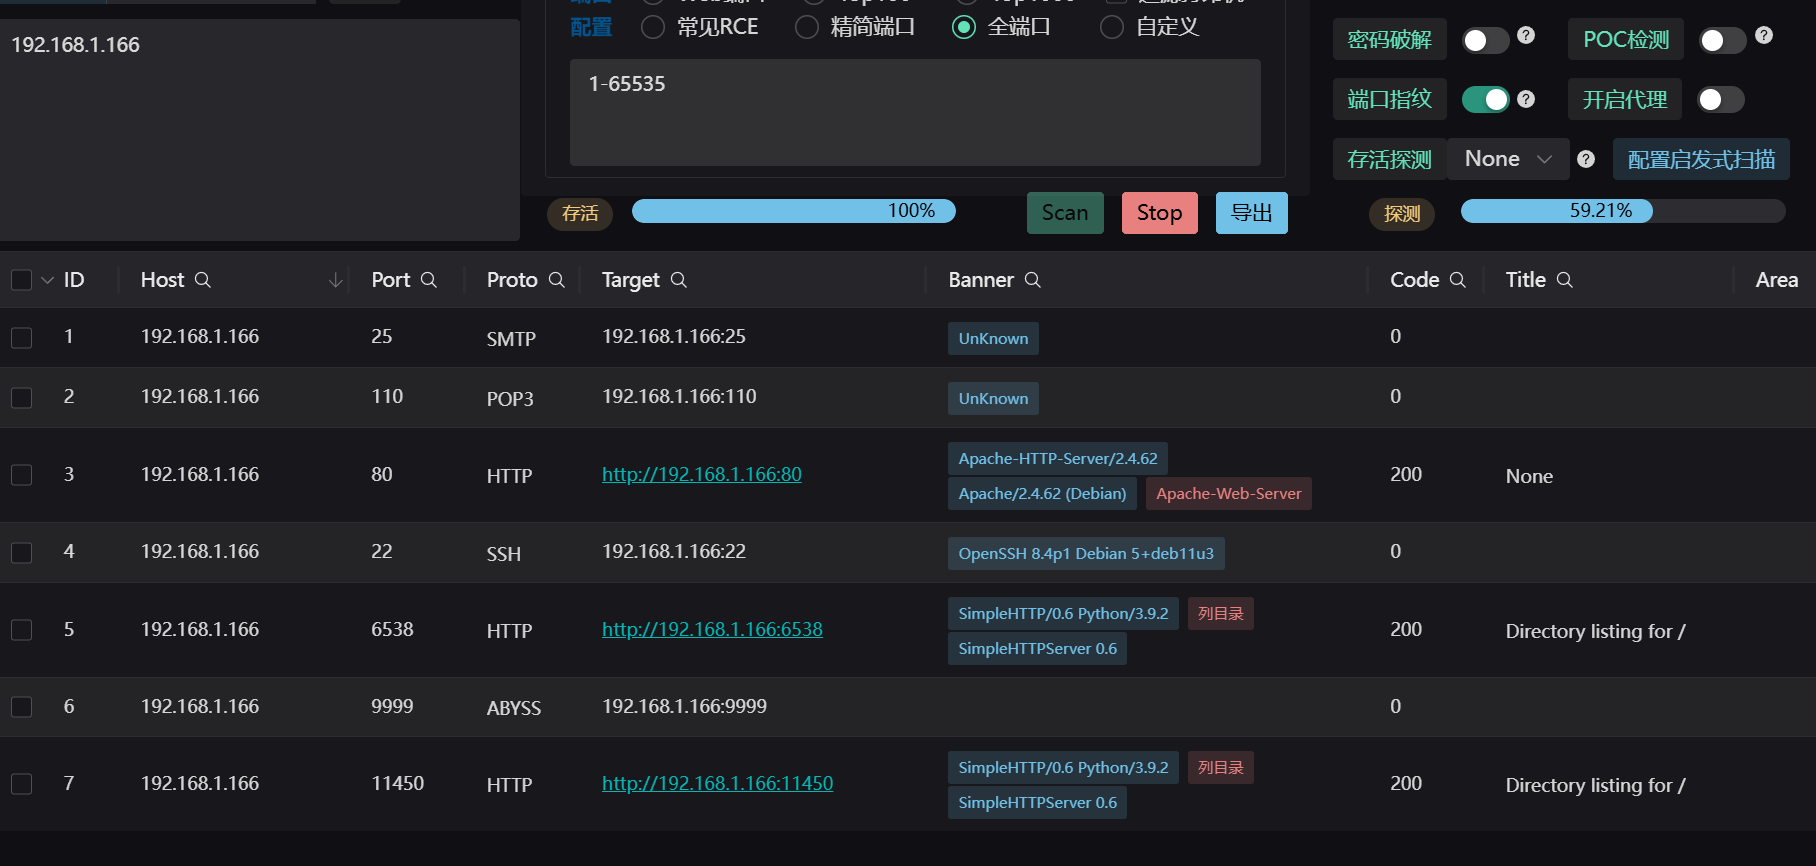
Task: Click the 列目录 tag on port 6538 row
Action: pyautogui.click(x=1221, y=613)
